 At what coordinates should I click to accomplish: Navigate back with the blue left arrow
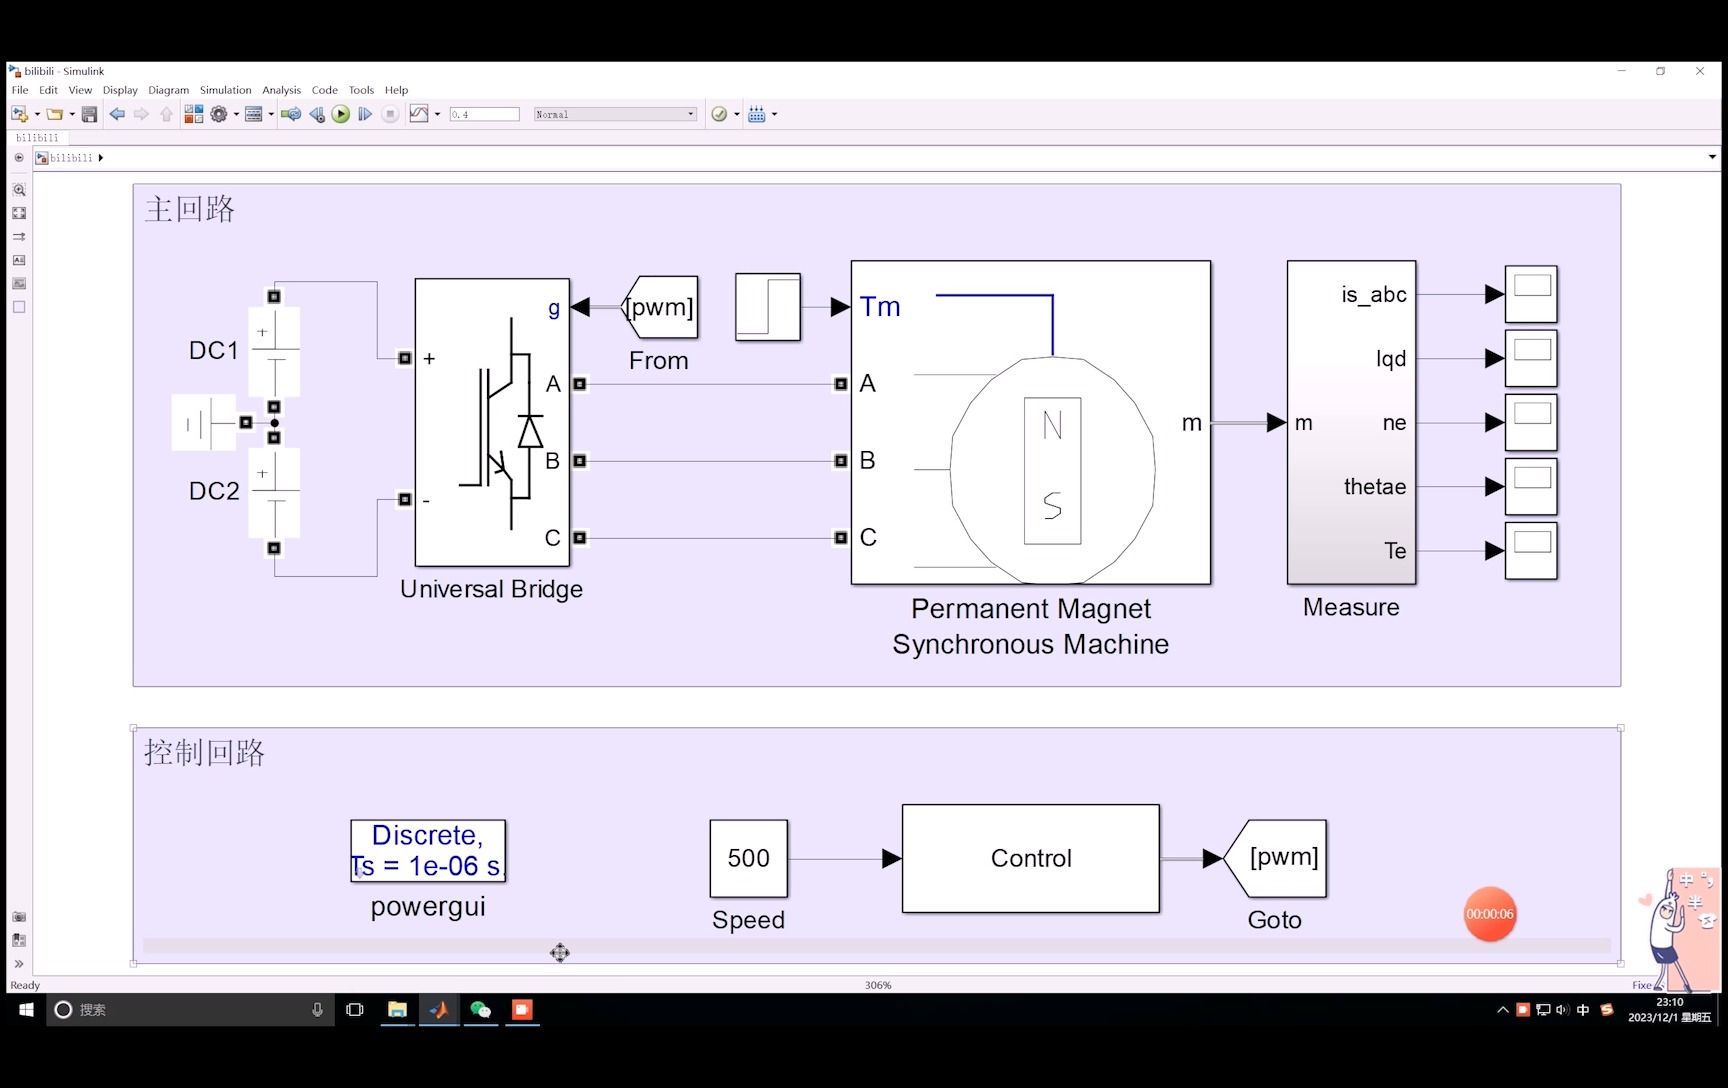[x=117, y=114]
